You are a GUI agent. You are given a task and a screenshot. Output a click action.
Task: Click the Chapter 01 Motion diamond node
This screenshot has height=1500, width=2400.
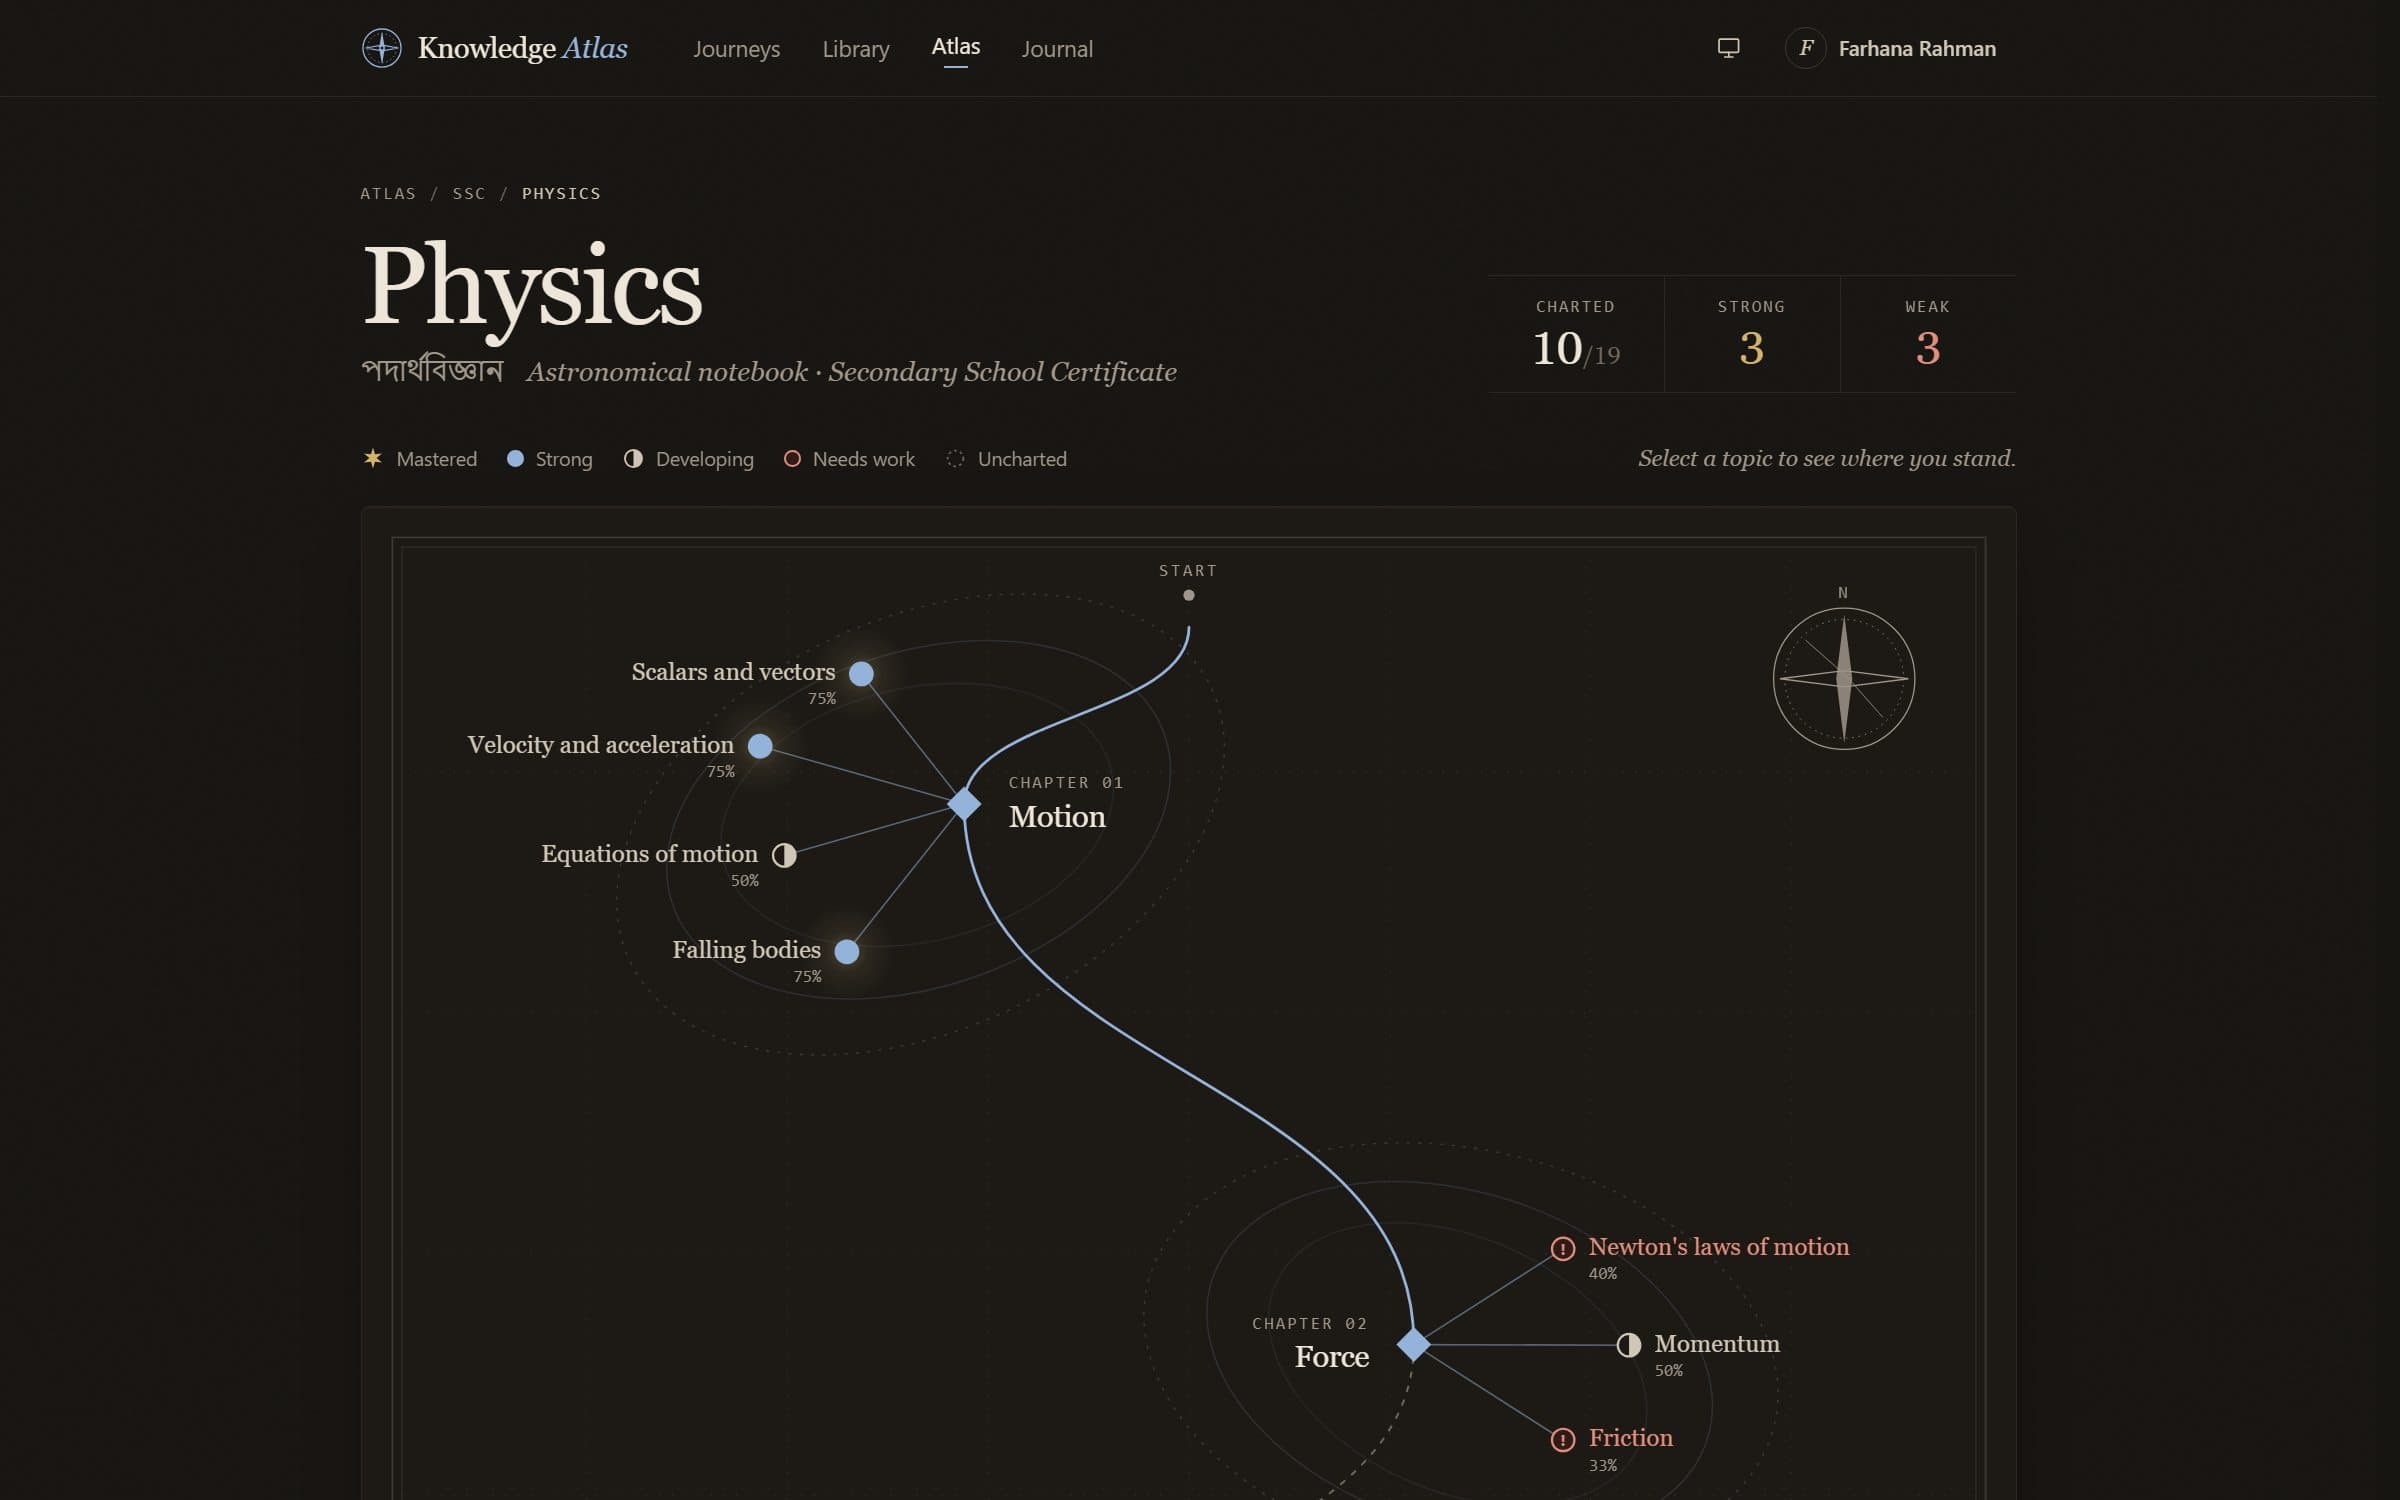point(964,803)
